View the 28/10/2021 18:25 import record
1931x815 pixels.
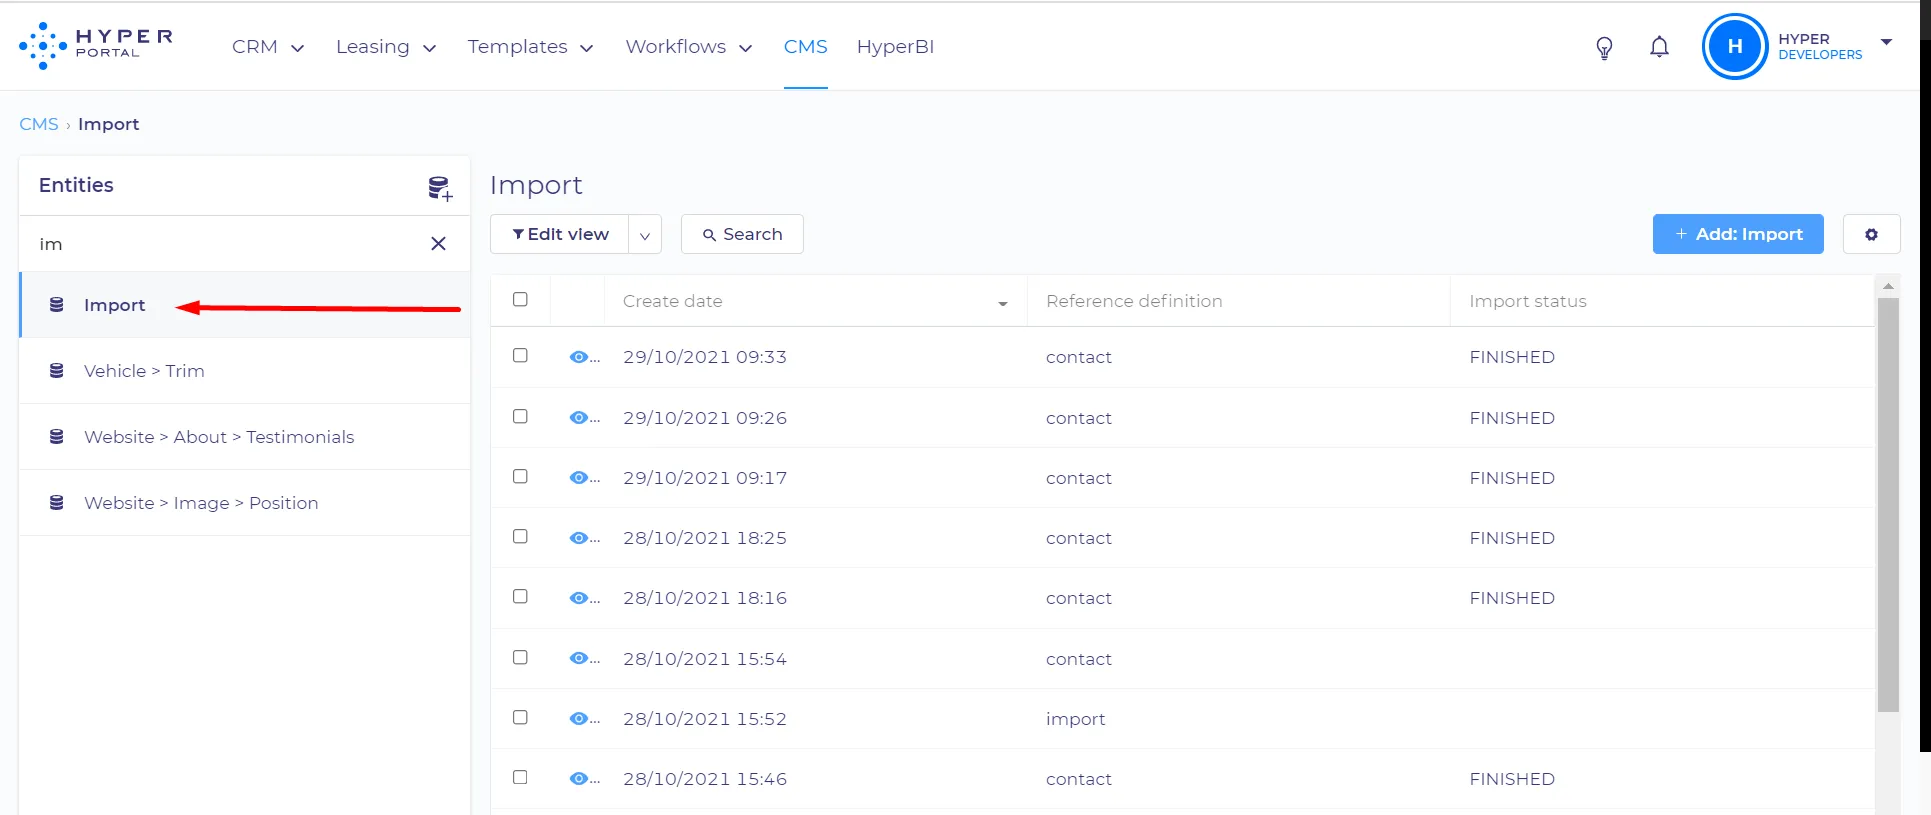(x=579, y=538)
